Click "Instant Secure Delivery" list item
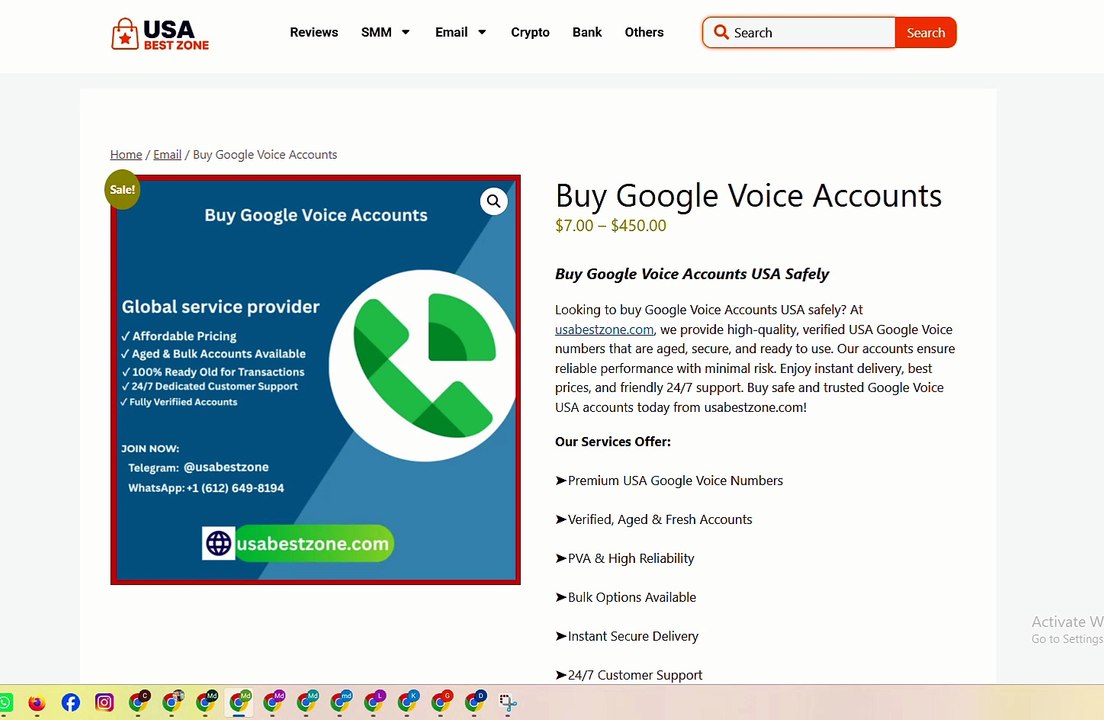This screenshot has height=720, width=1104. click(627, 636)
